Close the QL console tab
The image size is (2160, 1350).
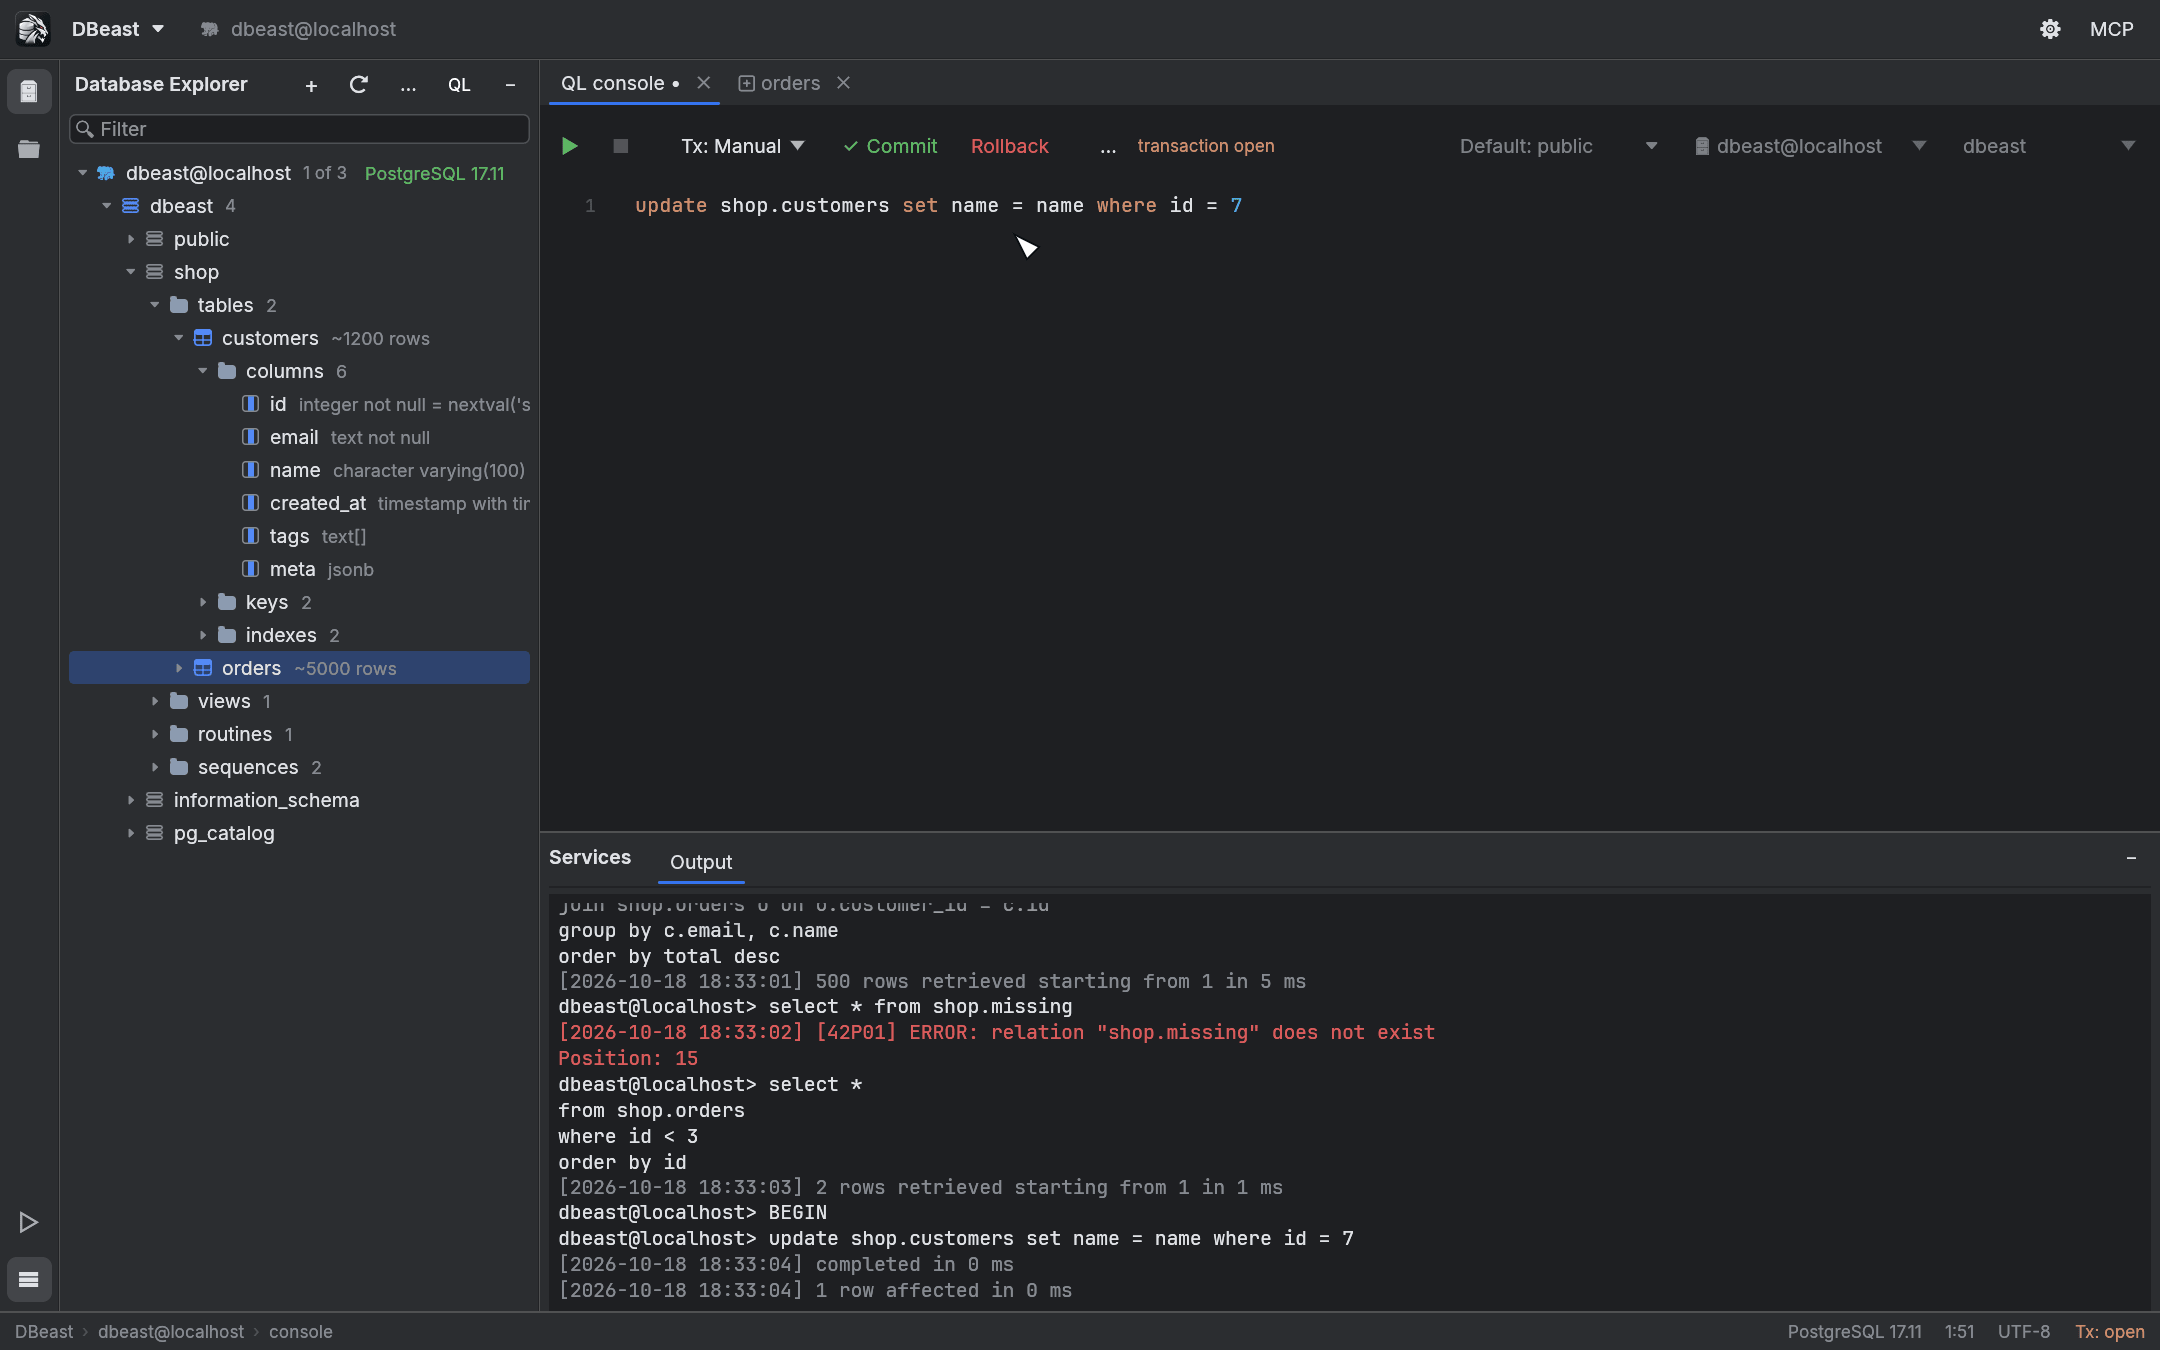(704, 83)
